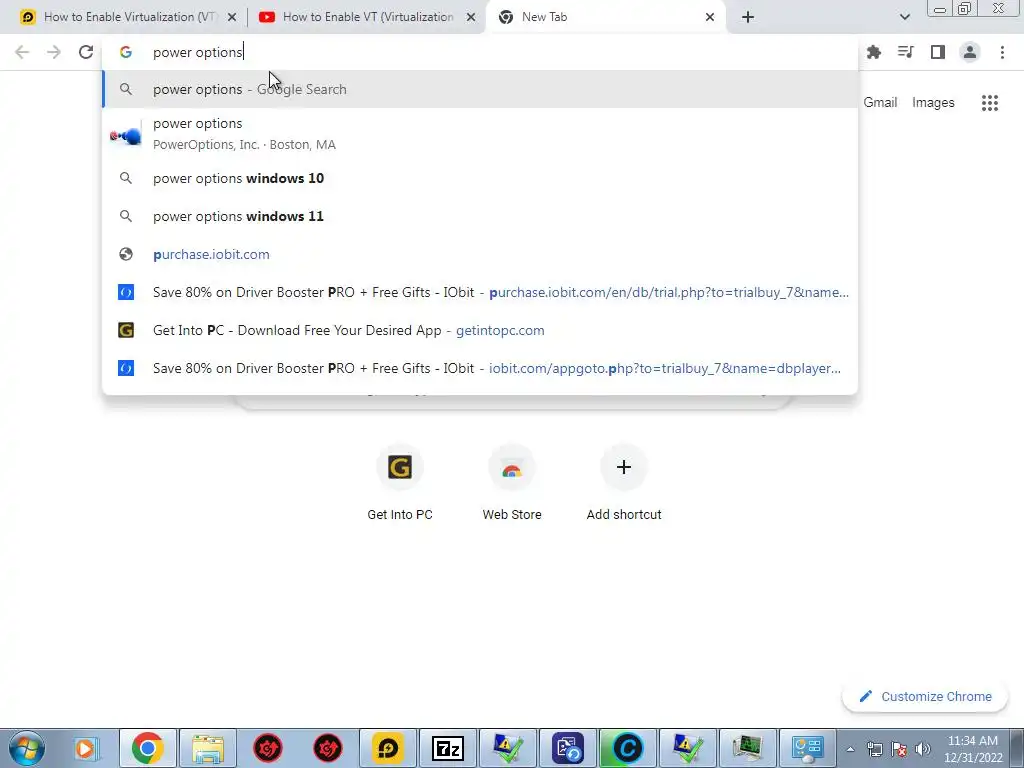Open Windows Explorer from the taskbar
The width and height of the screenshot is (1024, 768).
[x=208, y=748]
